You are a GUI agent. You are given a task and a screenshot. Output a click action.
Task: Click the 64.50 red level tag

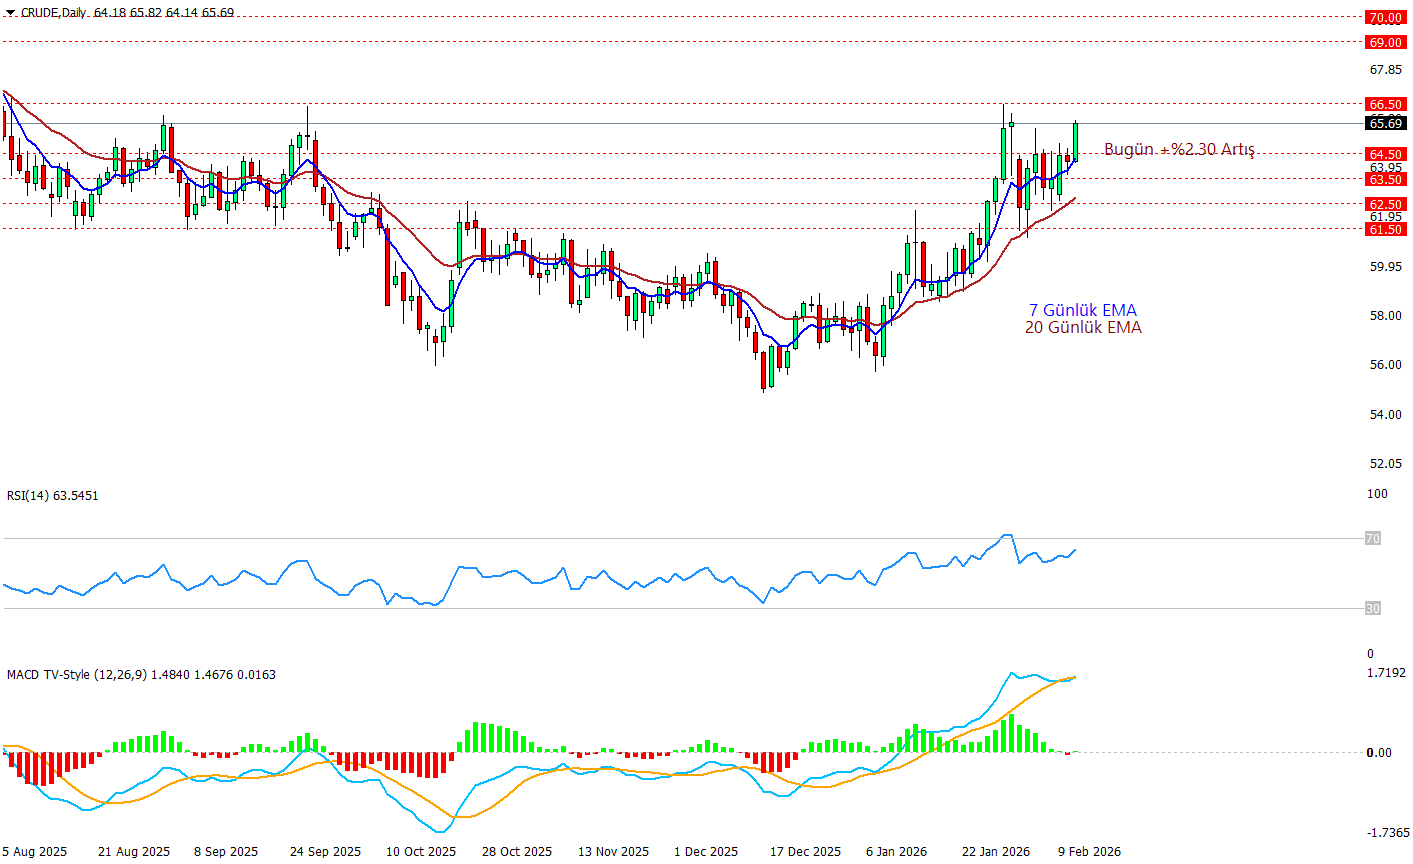[1385, 154]
